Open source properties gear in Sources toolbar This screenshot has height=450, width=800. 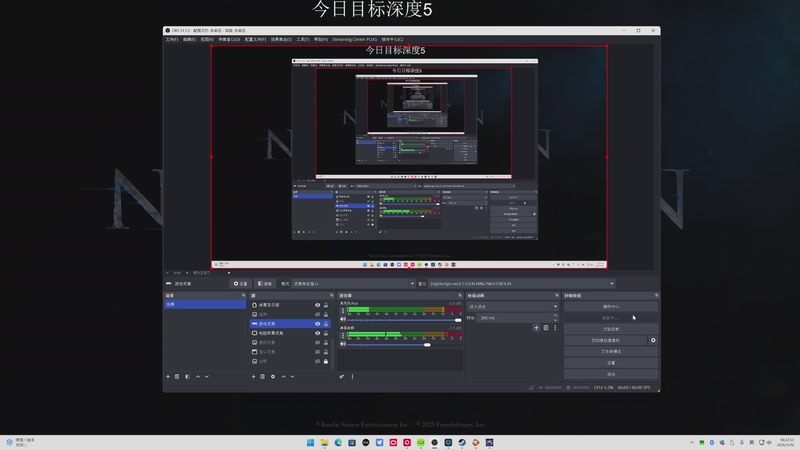273,377
